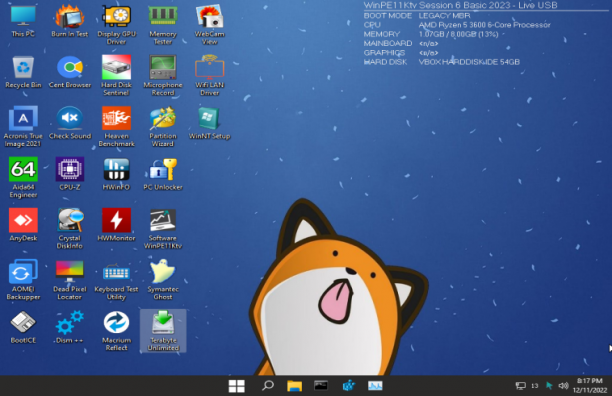This screenshot has width=612, height=396.
Task: Open File Explorer from the taskbar
Action: click(295, 386)
